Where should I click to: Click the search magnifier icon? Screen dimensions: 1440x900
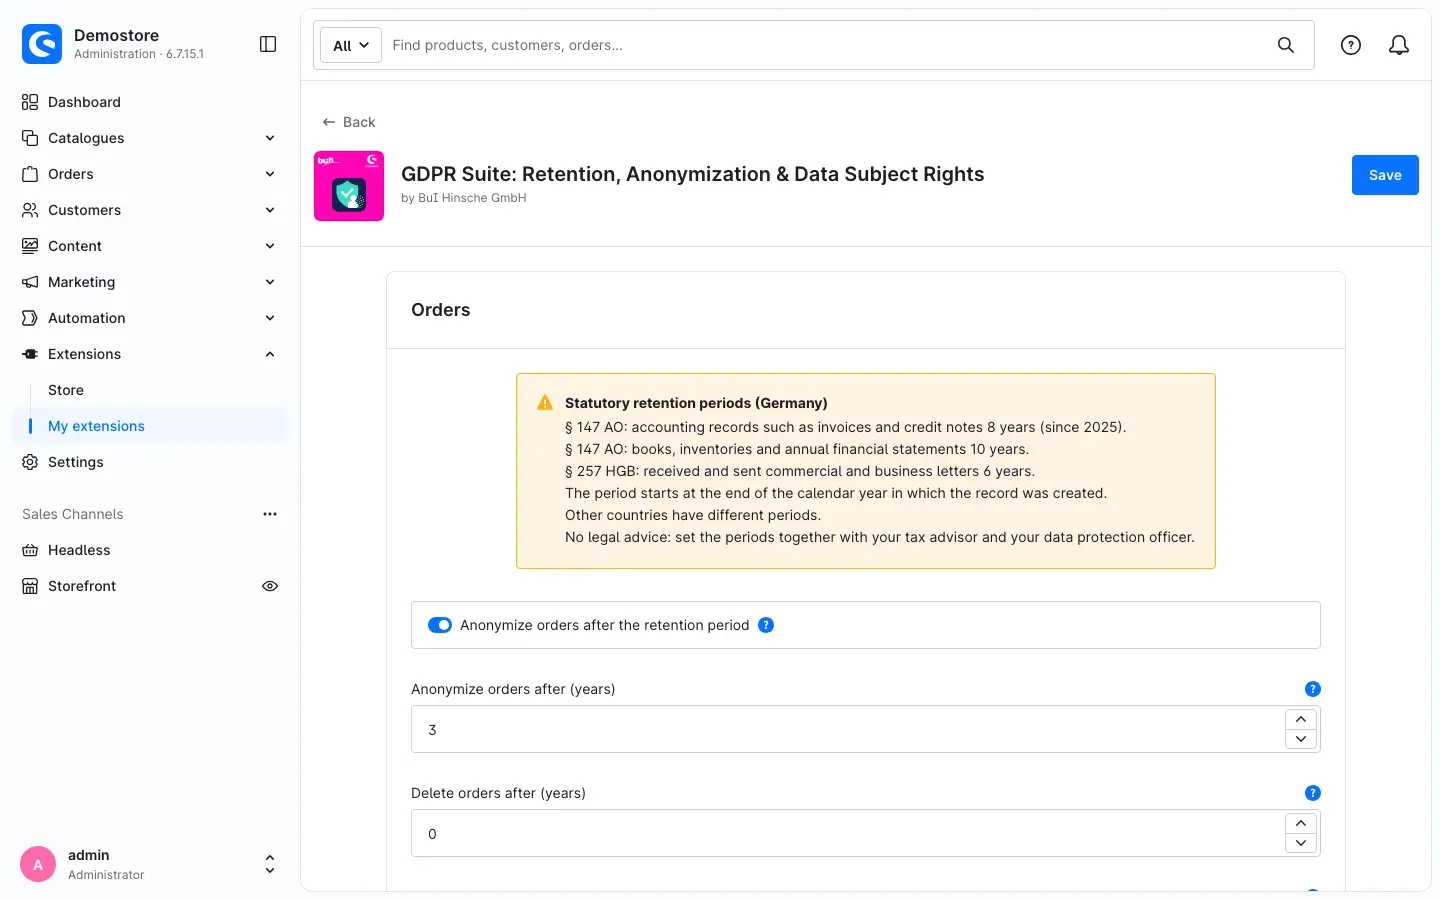[x=1286, y=45]
